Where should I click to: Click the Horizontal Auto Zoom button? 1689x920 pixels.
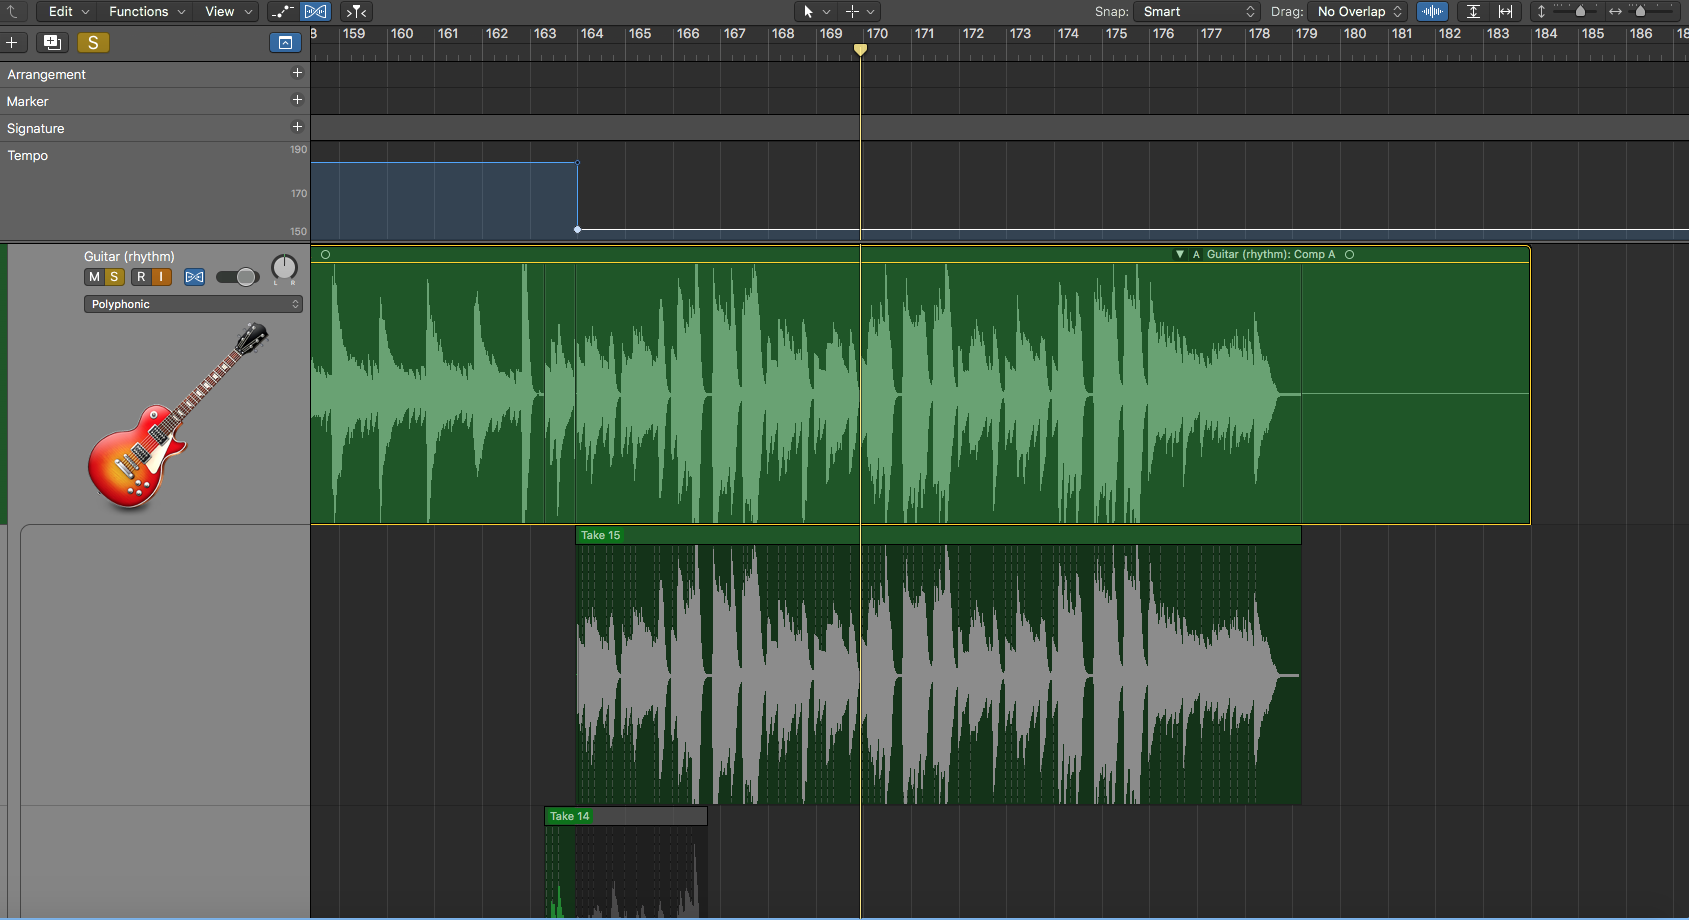pyautogui.click(x=1505, y=11)
